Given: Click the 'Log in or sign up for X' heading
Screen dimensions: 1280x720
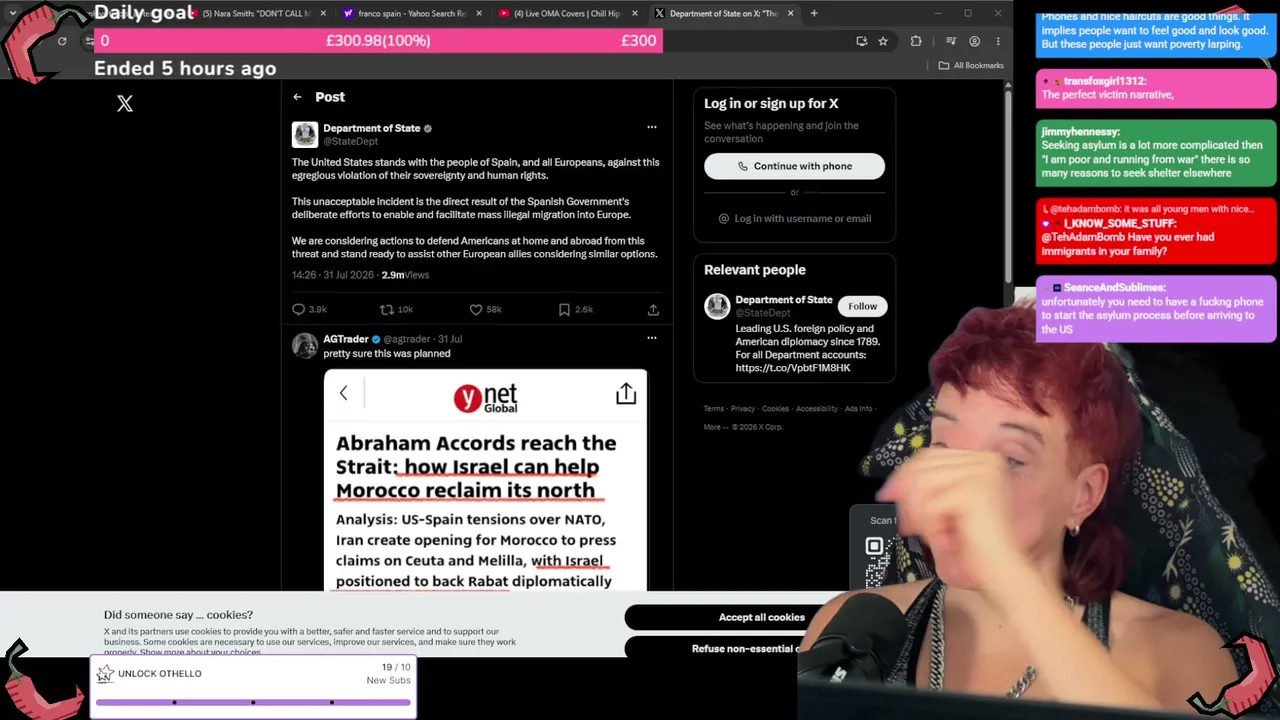Looking at the screenshot, I should pos(771,103).
